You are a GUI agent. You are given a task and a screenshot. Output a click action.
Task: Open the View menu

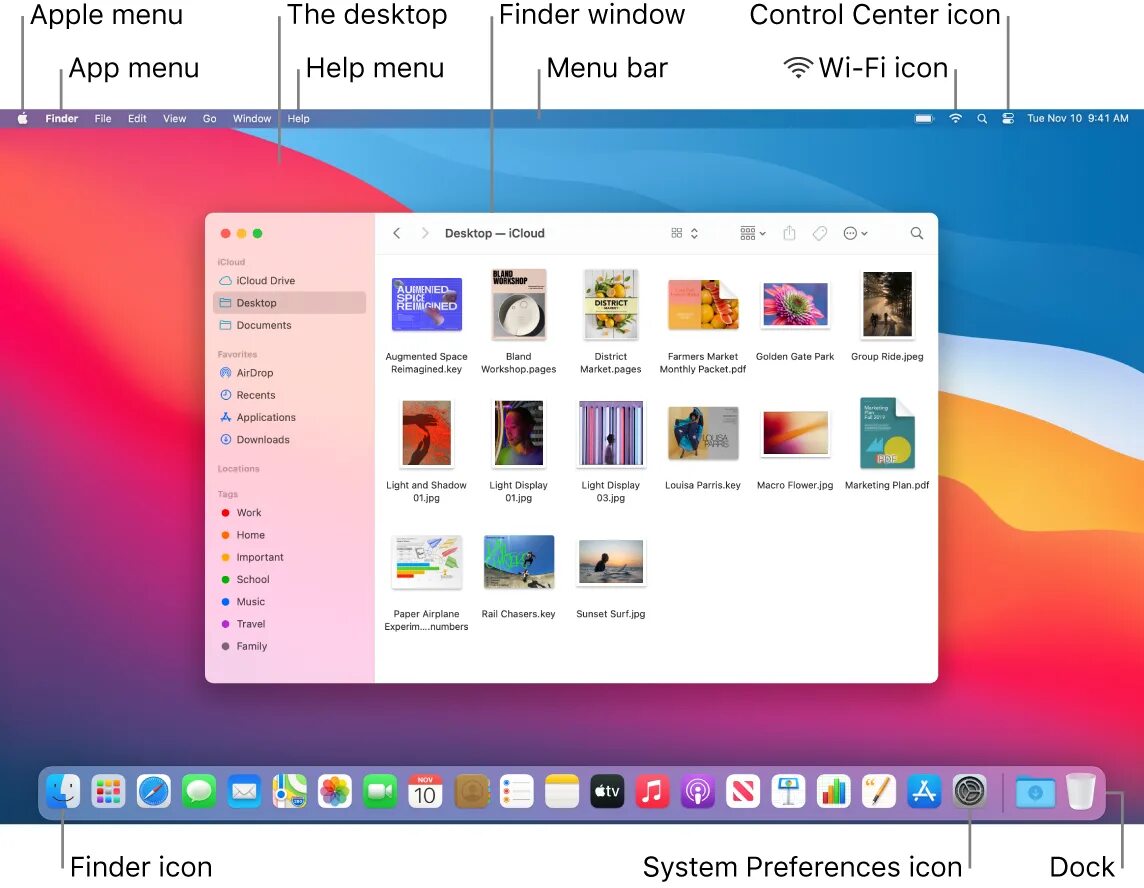point(174,118)
